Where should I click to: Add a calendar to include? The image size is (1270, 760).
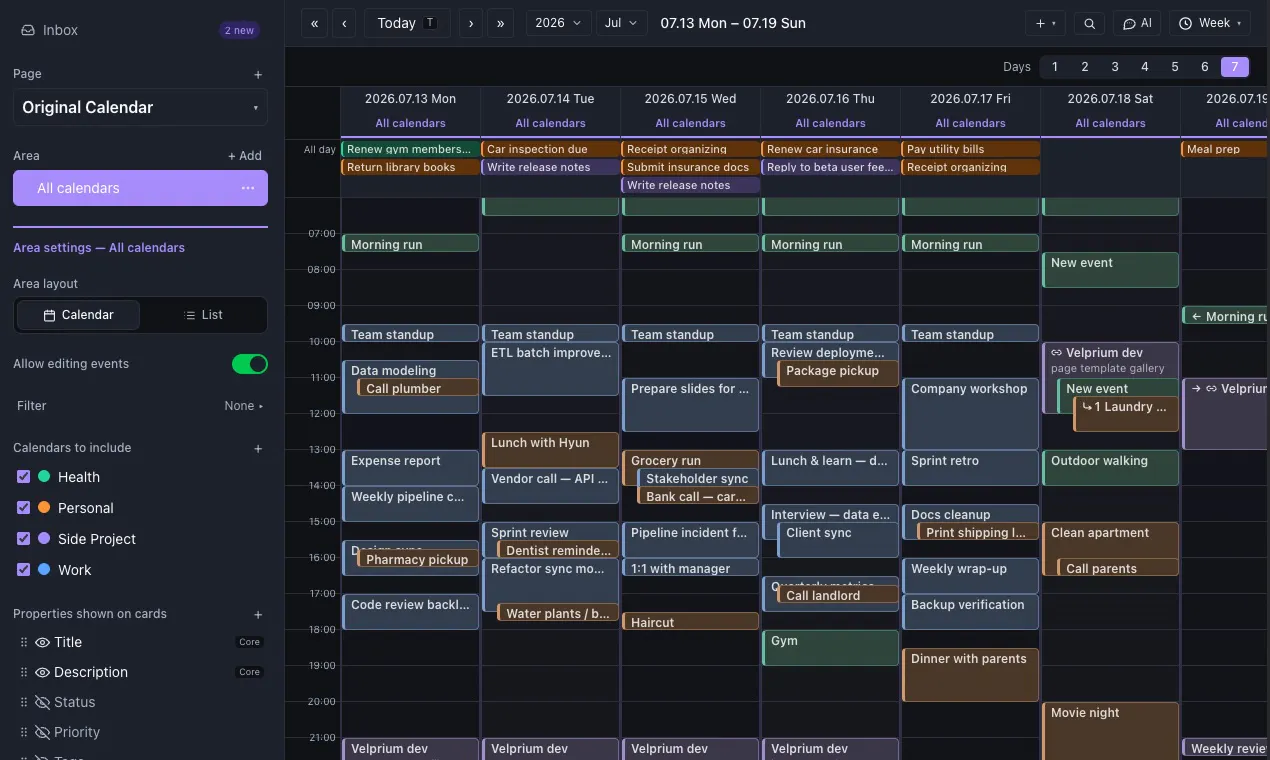[258, 448]
